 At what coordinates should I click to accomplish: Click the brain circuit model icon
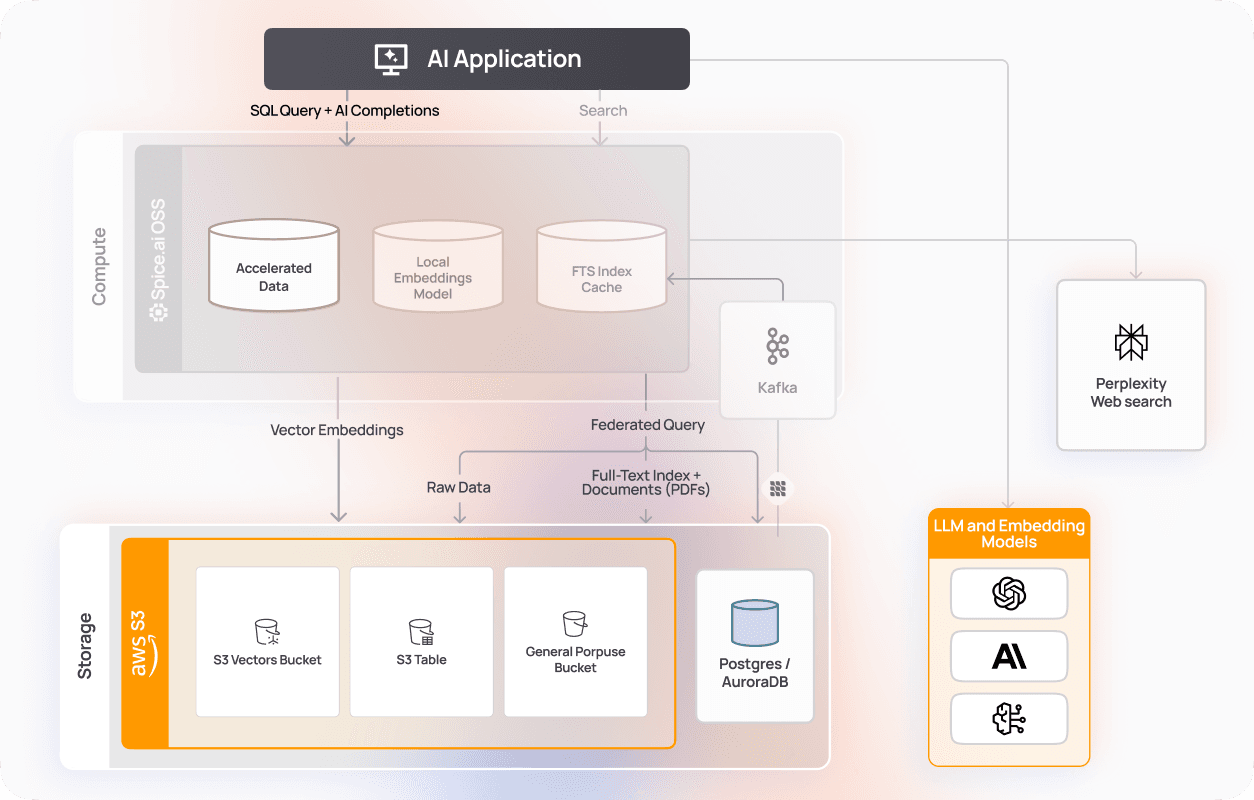(x=1009, y=719)
